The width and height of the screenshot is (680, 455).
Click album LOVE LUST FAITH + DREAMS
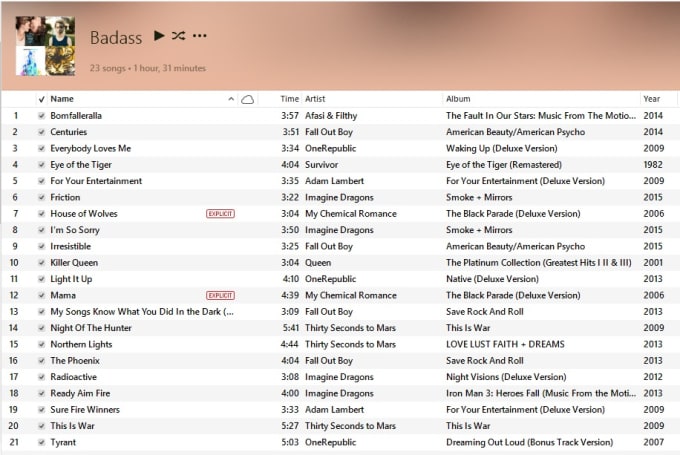coord(505,344)
